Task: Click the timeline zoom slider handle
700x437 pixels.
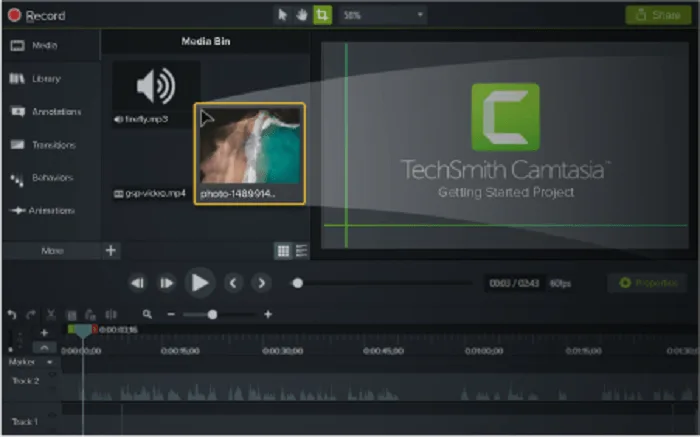Action: [212, 315]
